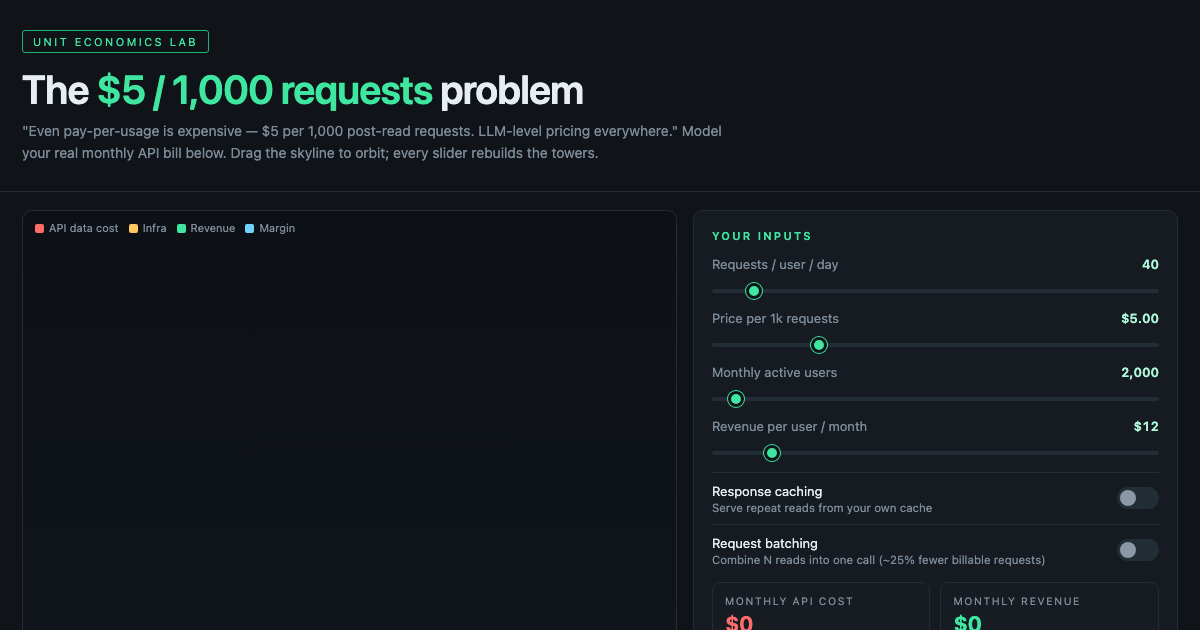Click the "Response caching" option title
This screenshot has width=1200, height=630.
click(x=767, y=492)
